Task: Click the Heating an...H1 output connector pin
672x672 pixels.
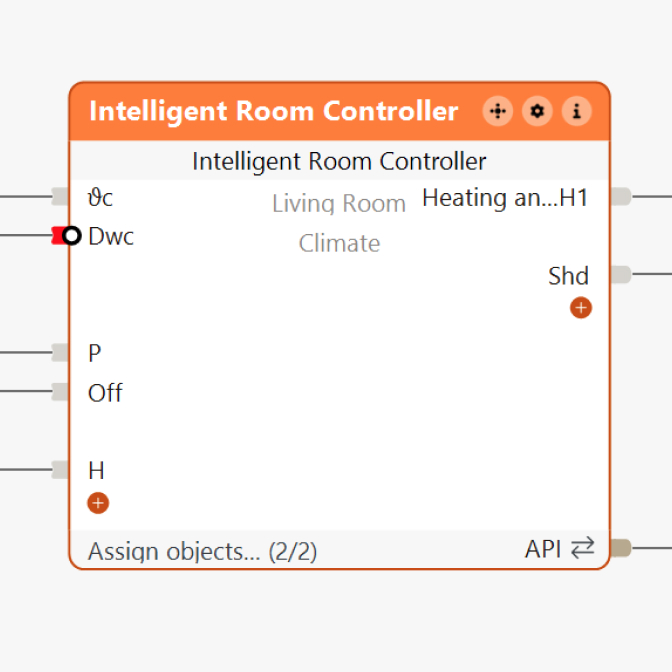Action: click(x=620, y=197)
